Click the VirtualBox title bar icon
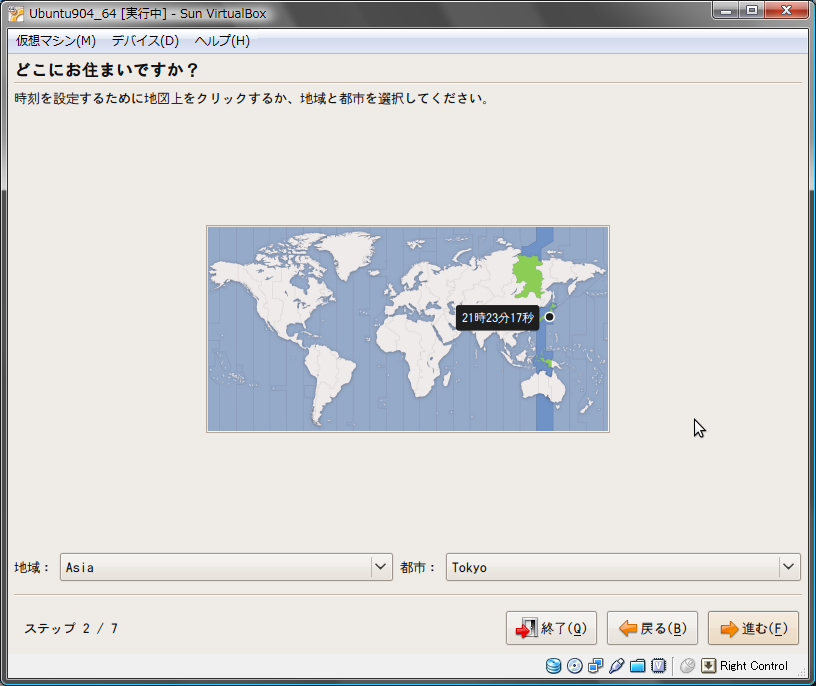 (16, 14)
